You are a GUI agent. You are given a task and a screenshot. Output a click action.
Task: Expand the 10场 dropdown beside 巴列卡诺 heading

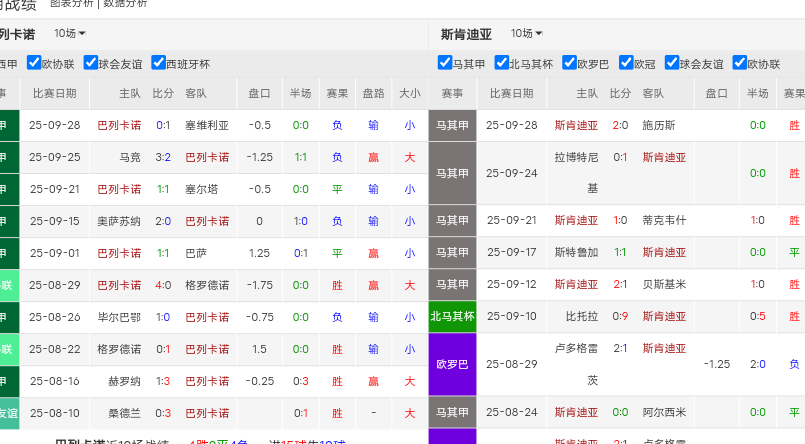pyautogui.click(x=69, y=34)
